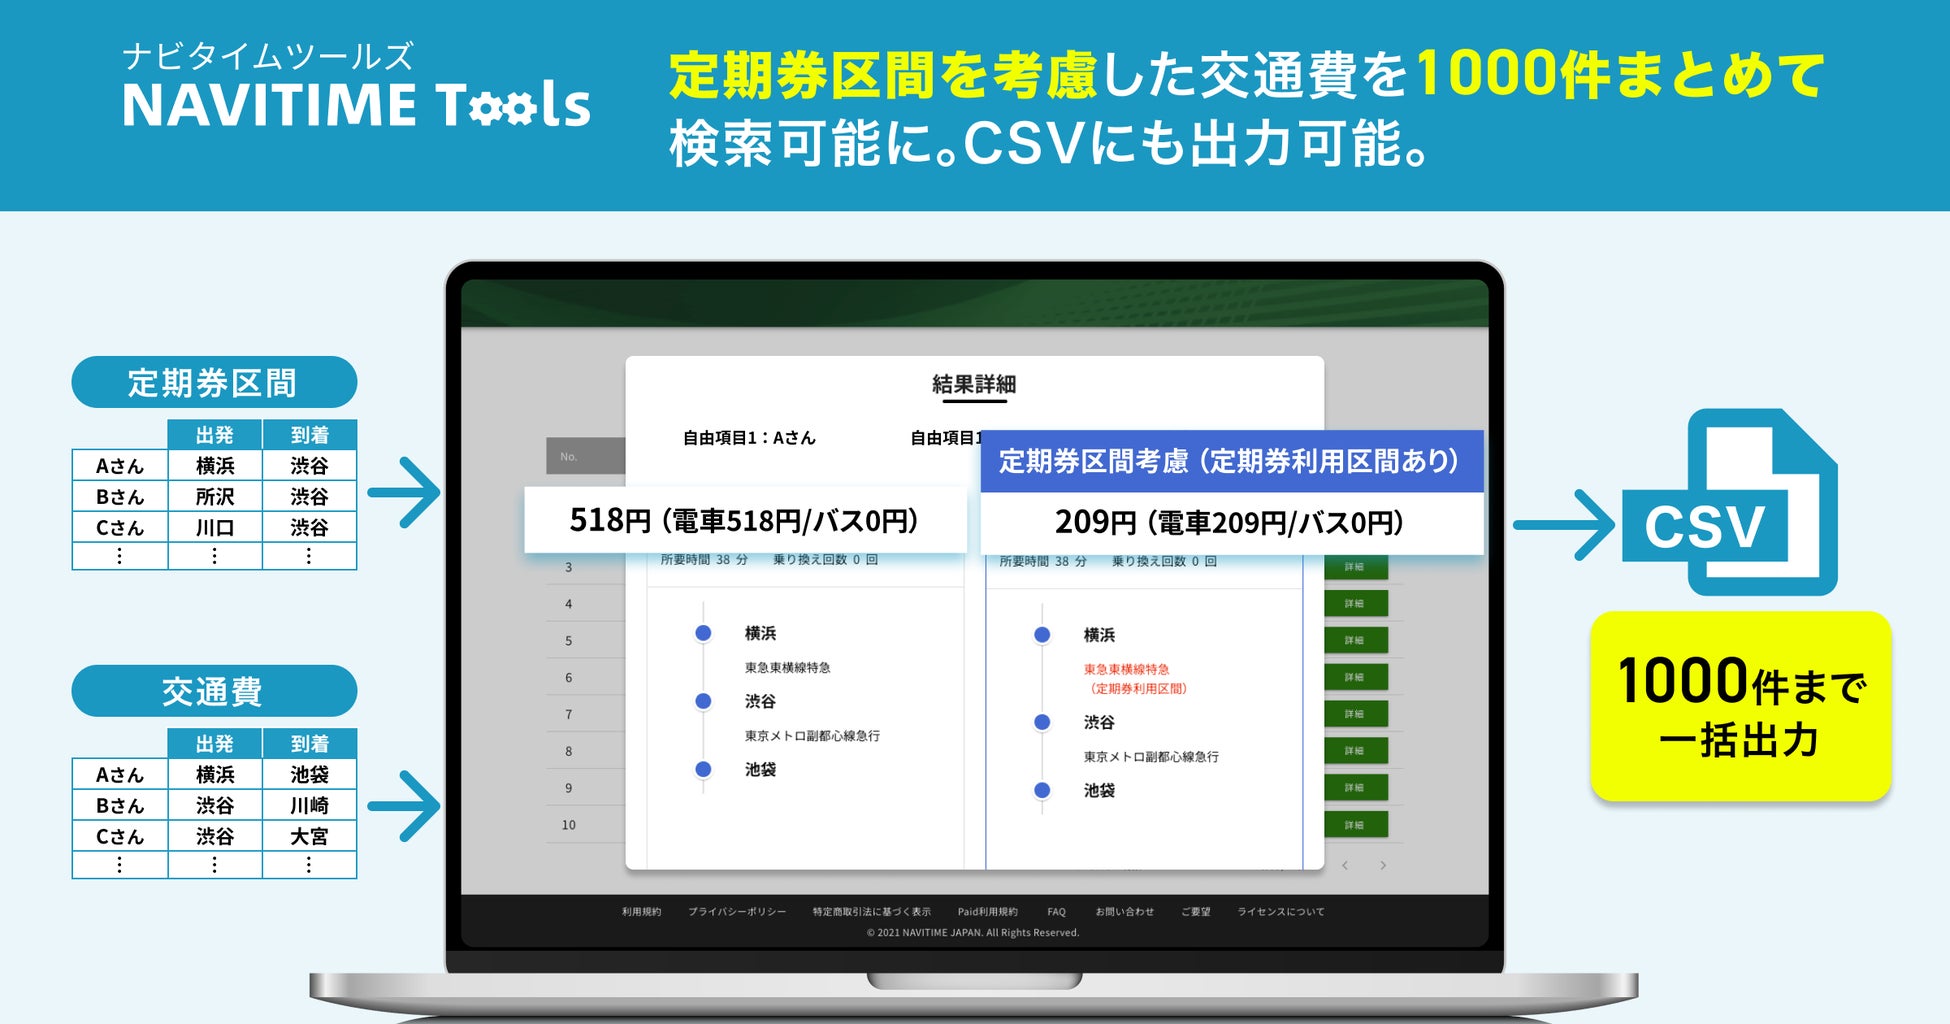Viewport: 1950px width, 1024px height.
Task: Open the green 詳細 button for row 10
Action: [1356, 825]
